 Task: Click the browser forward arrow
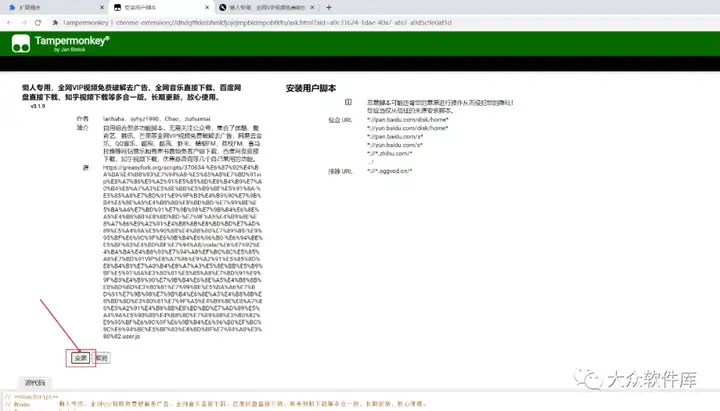click(x=24, y=23)
